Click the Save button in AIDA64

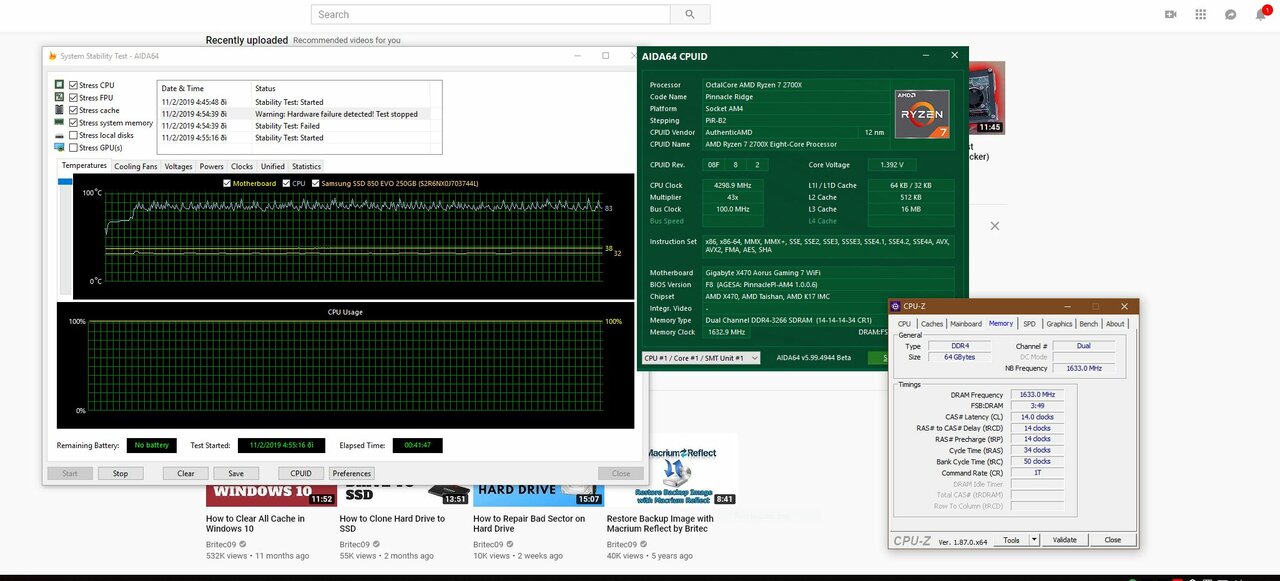236,474
